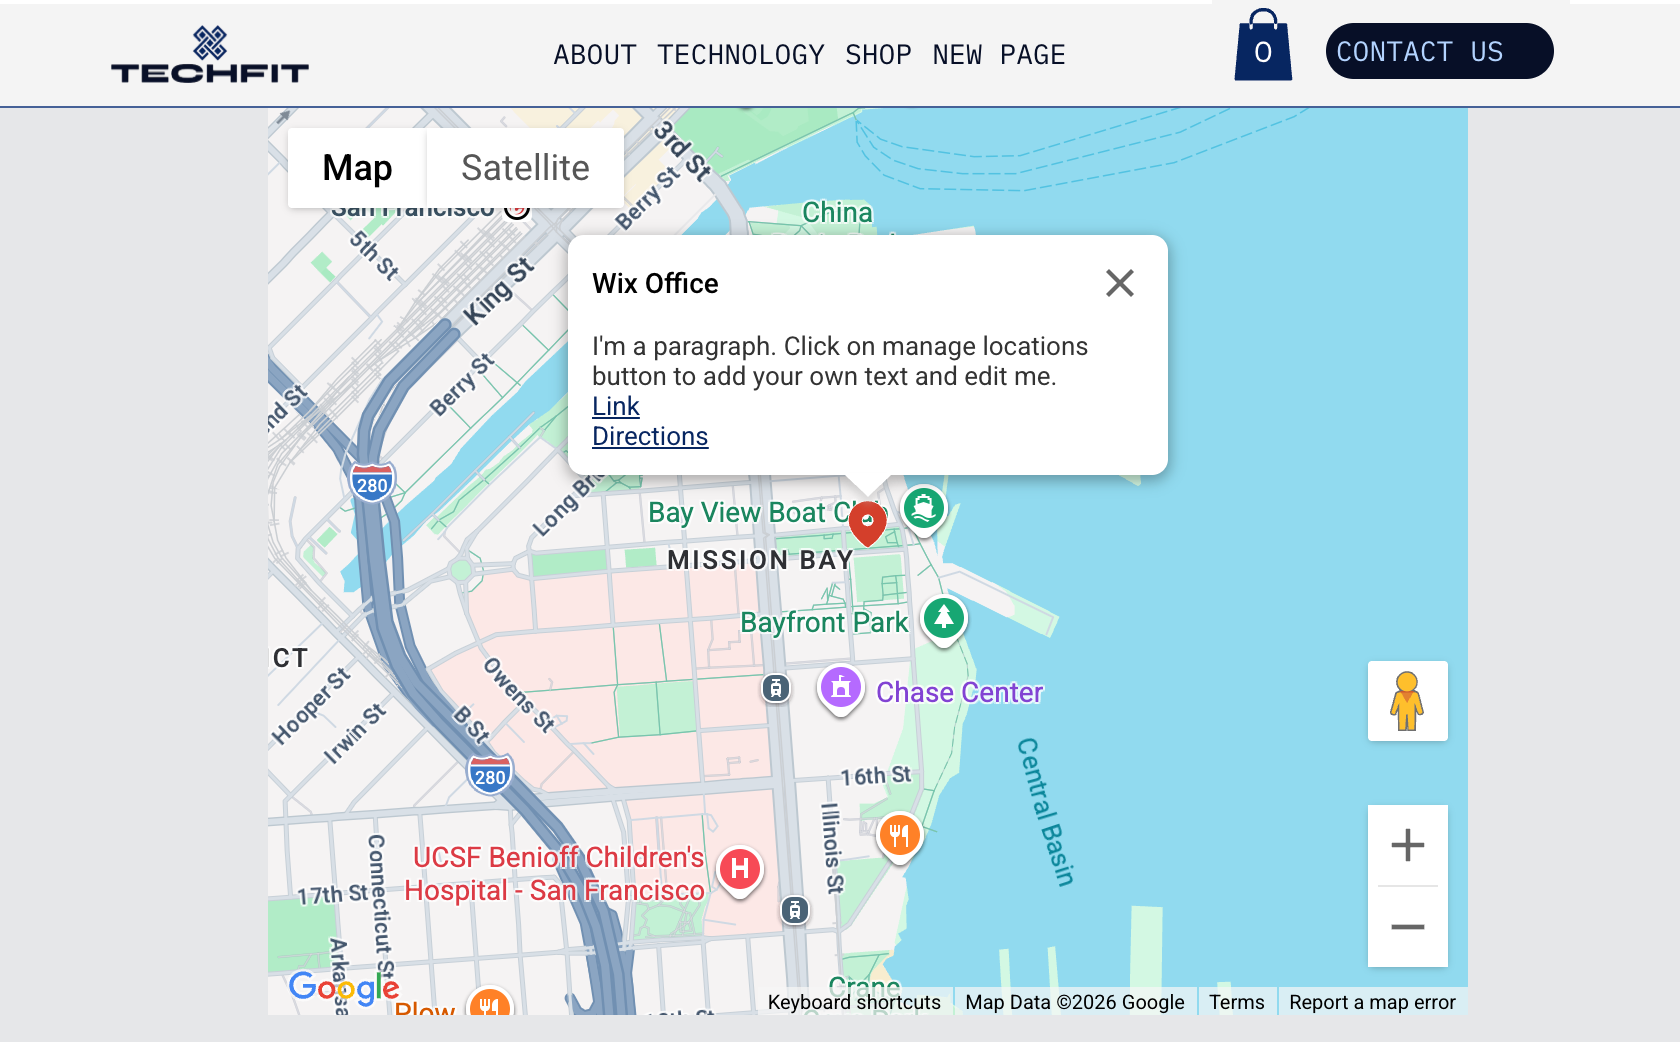
Task: Open the shopping bag cart icon
Action: [x=1262, y=47]
